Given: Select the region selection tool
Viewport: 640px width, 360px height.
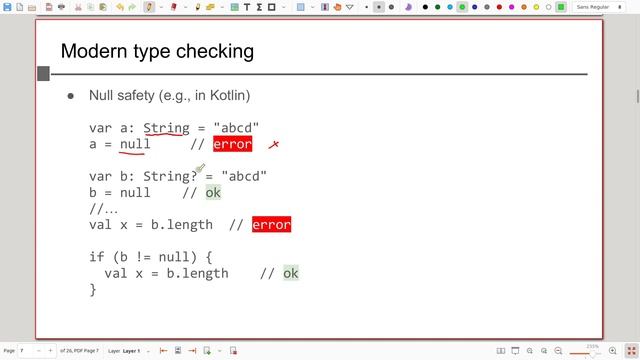Looking at the screenshot, I should point(300,7).
